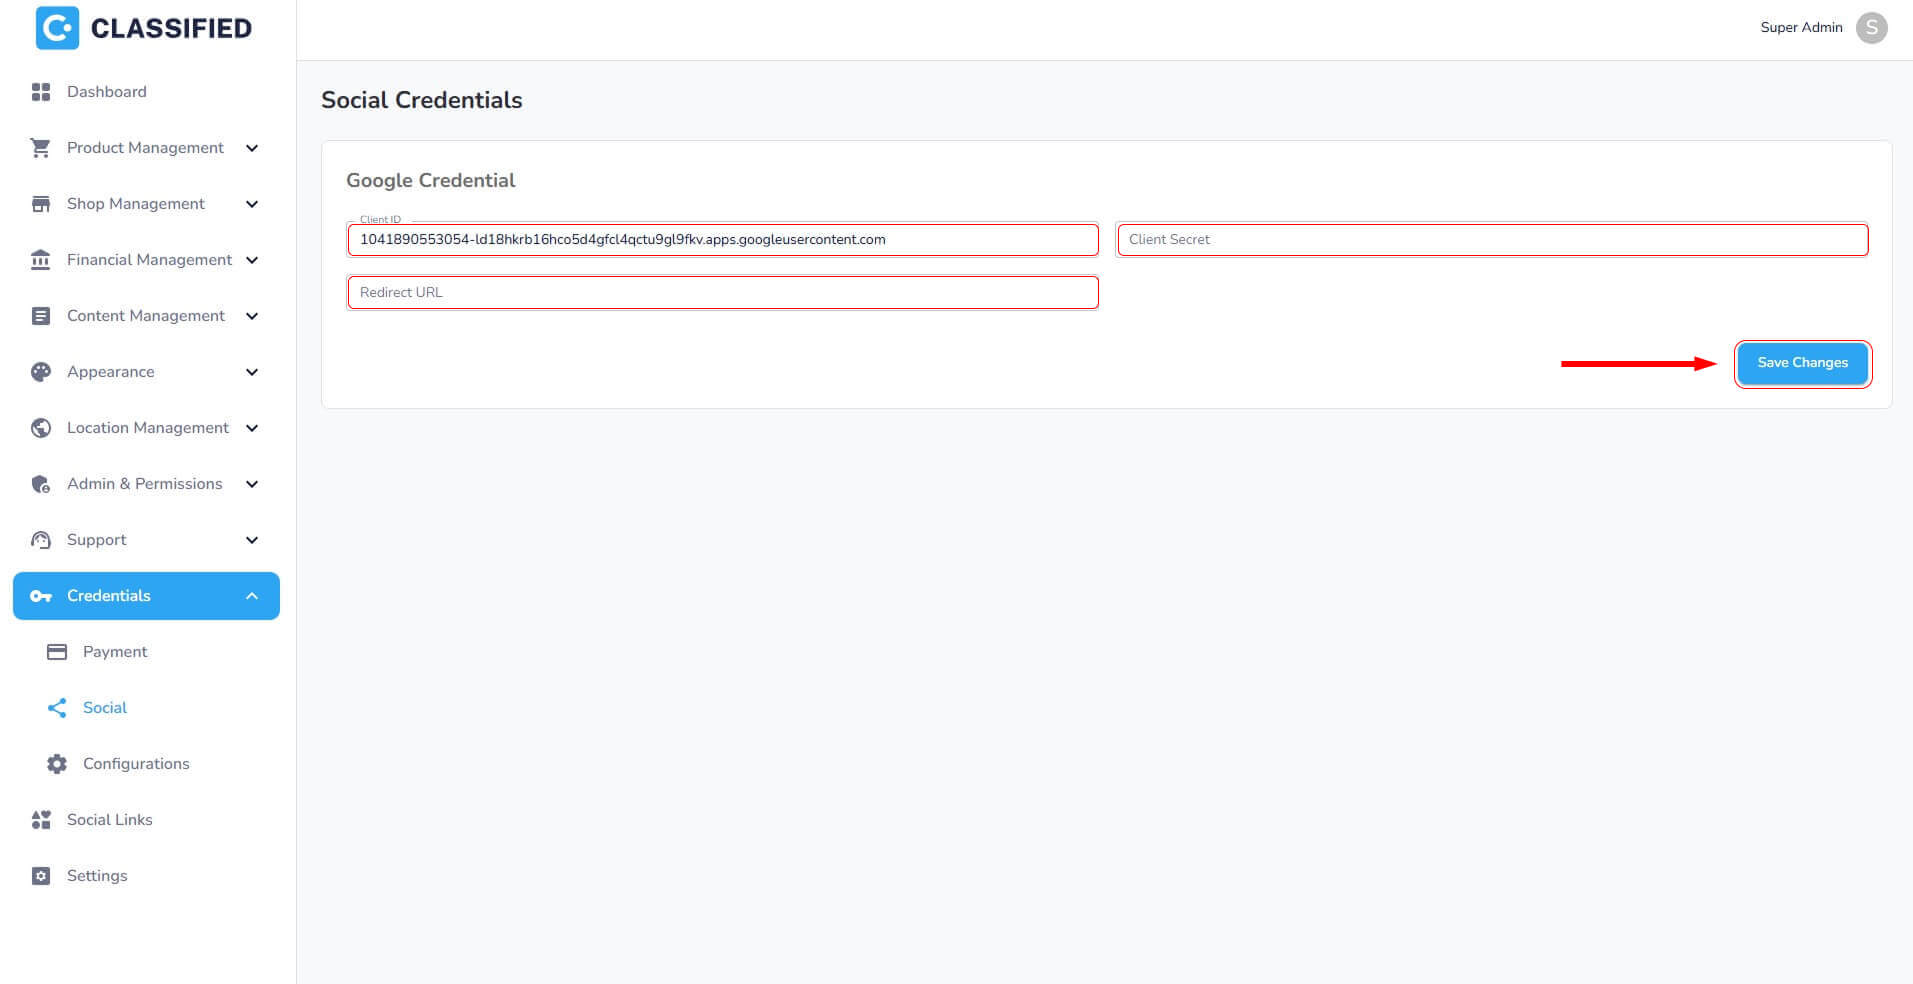The image size is (1913, 984).
Task: Click the Super Admin avatar
Action: [1871, 28]
